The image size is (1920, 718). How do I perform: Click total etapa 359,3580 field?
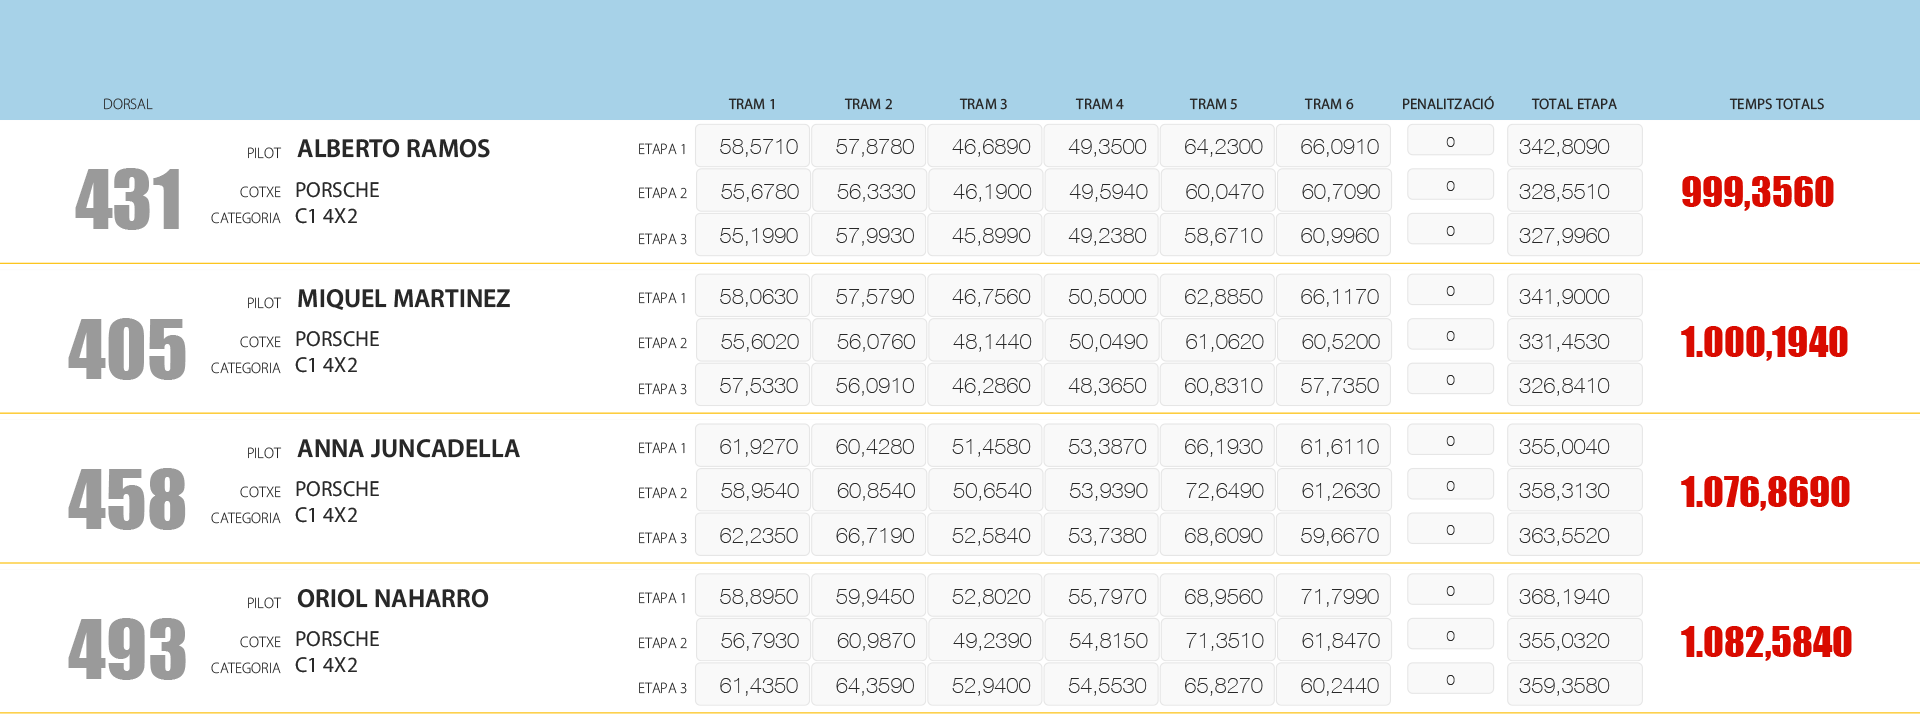tap(1573, 686)
